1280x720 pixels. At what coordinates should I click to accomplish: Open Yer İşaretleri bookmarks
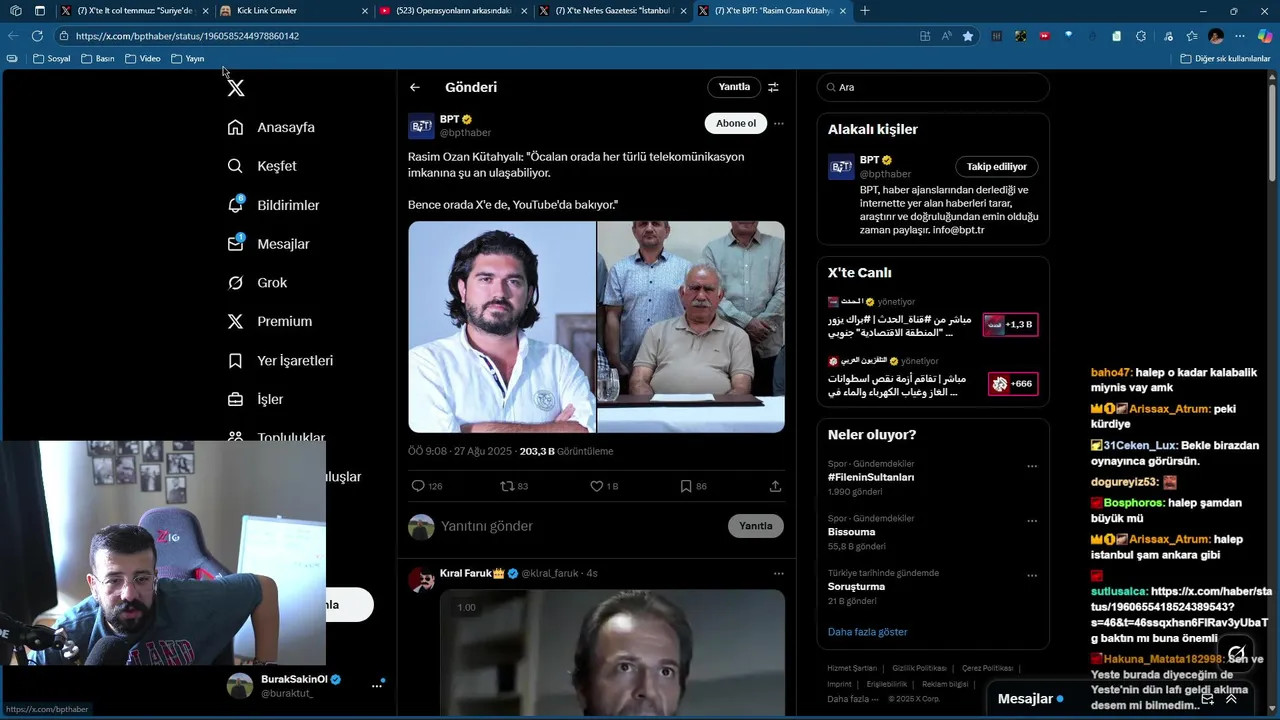pos(280,360)
